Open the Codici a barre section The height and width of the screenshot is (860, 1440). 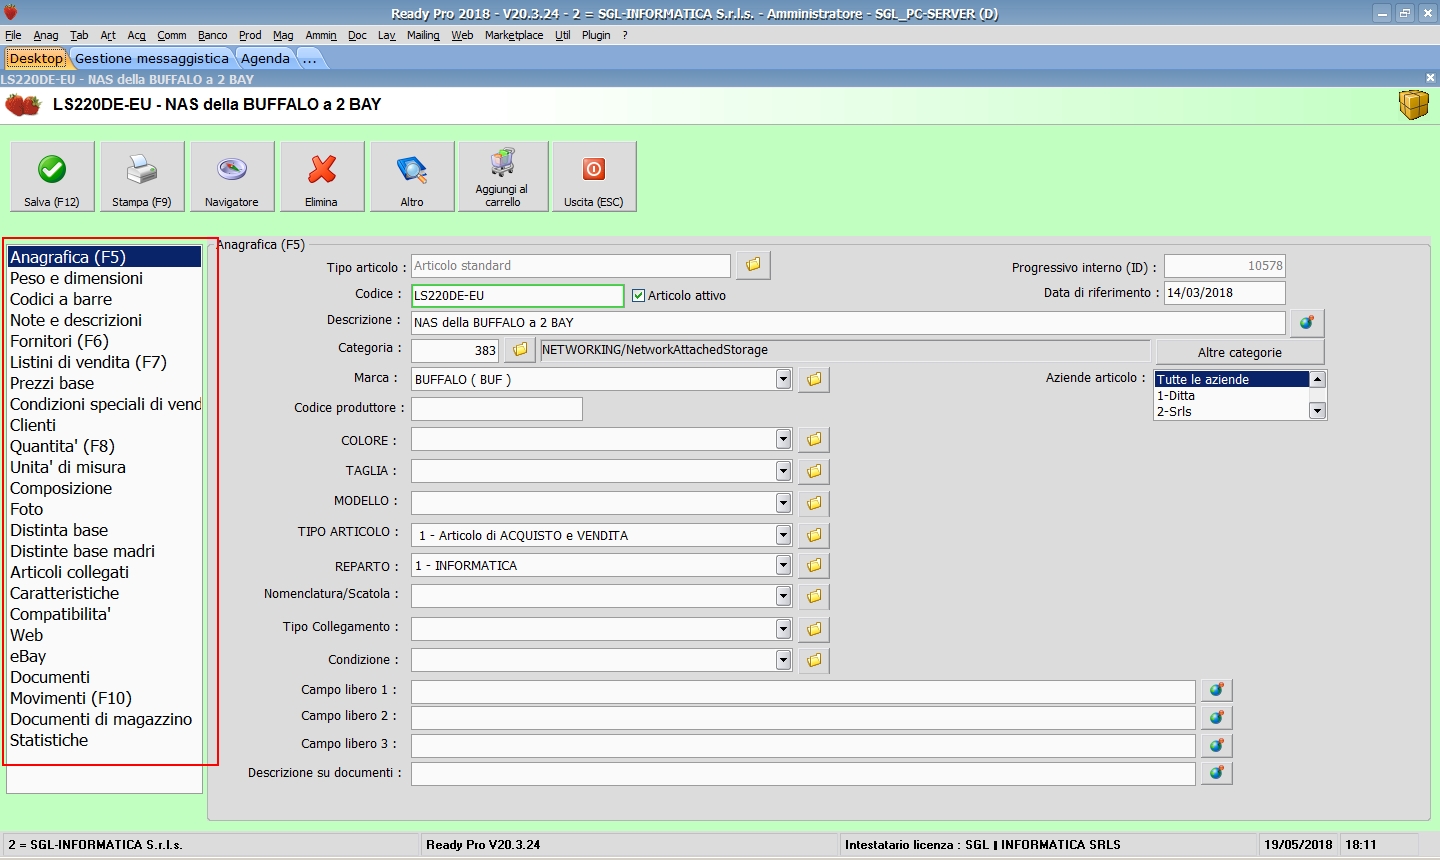pos(105,299)
